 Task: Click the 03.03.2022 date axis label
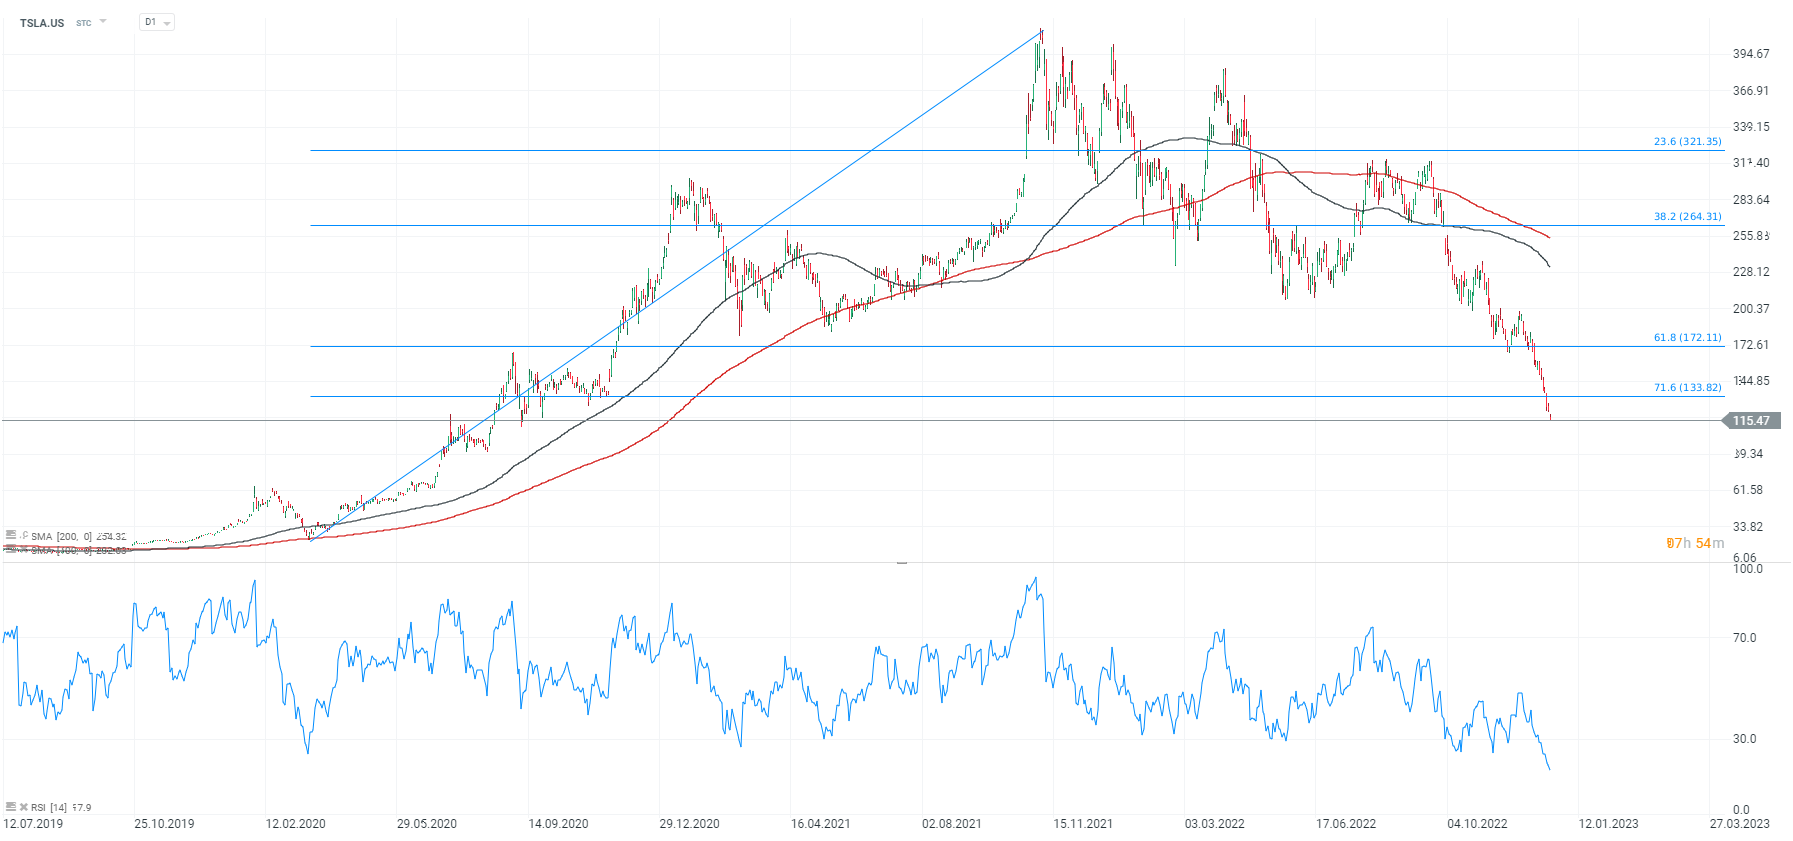(1215, 824)
